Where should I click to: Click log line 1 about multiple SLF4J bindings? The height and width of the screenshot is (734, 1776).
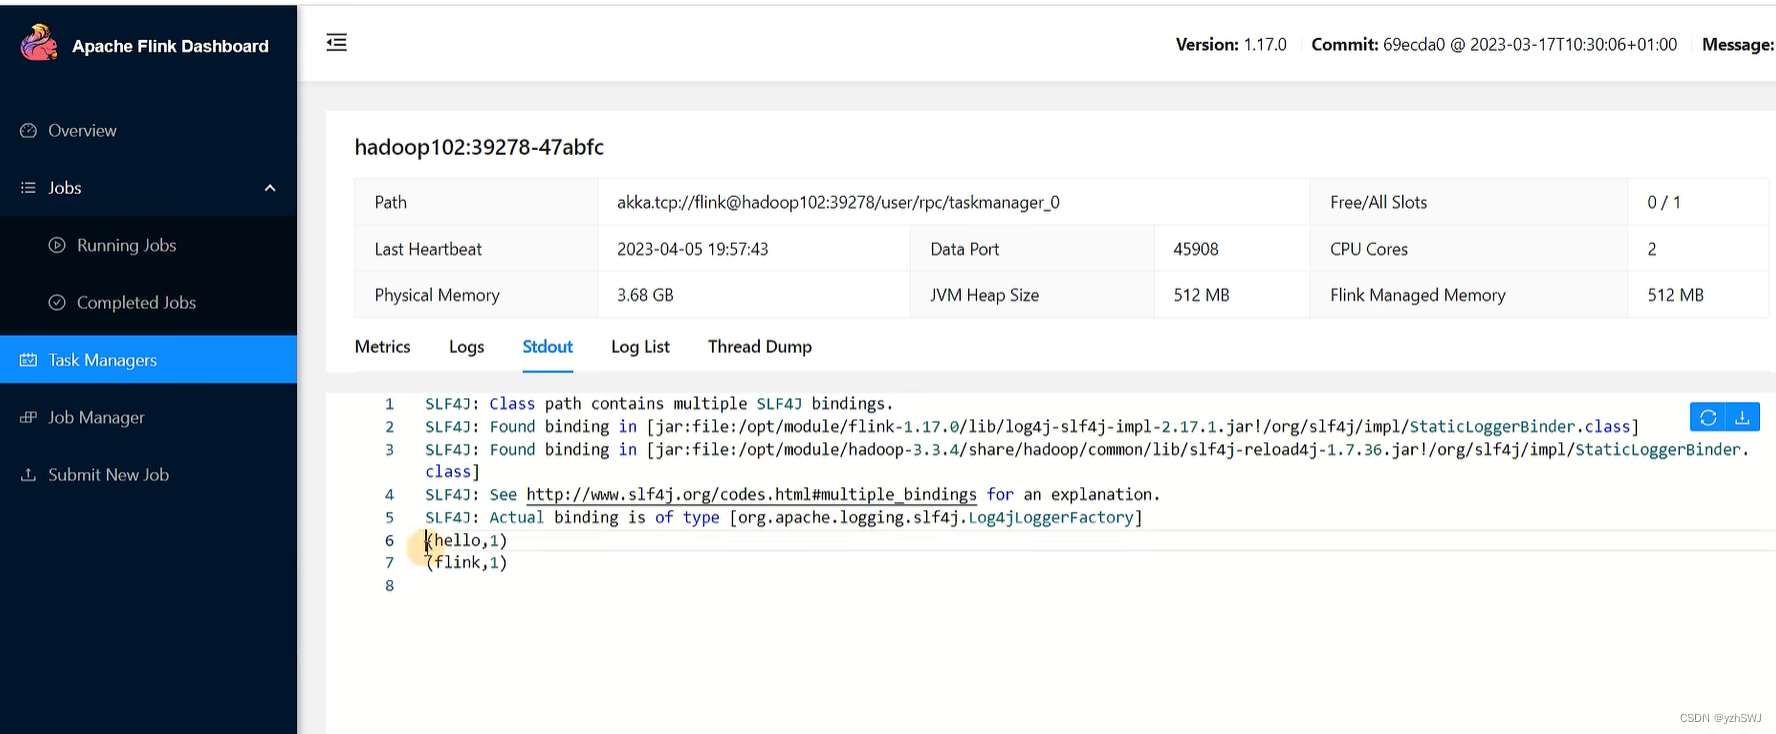pyautogui.click(x=659, y=404)
